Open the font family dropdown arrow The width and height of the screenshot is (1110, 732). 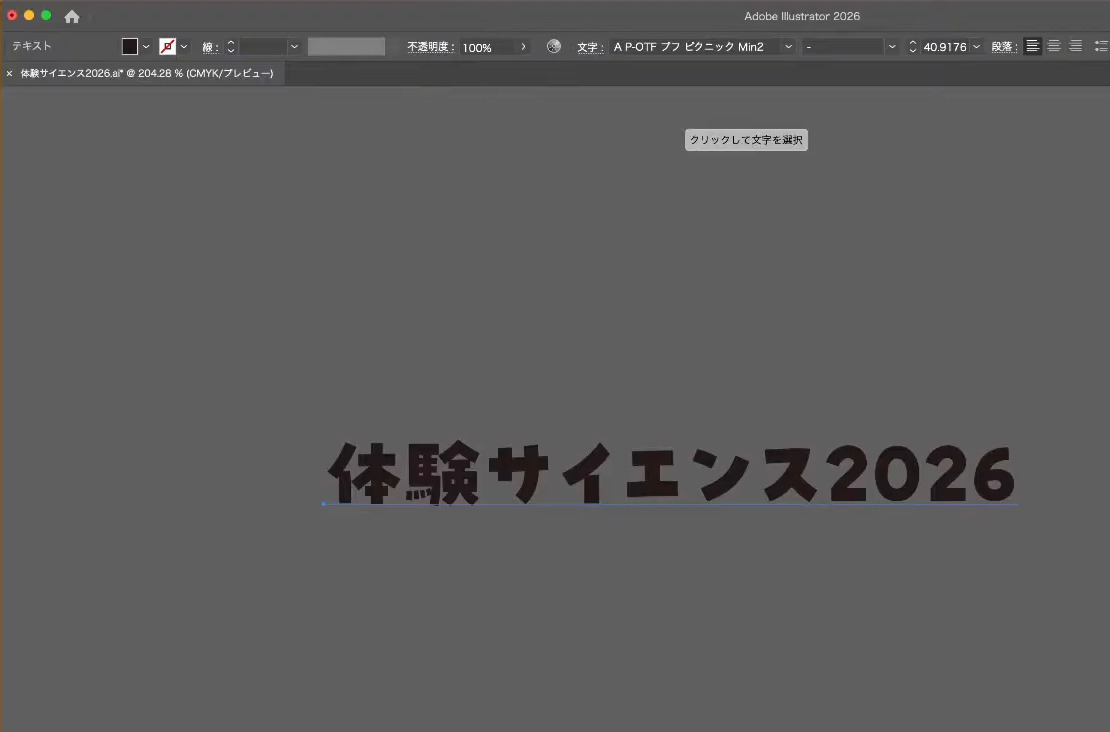(788, 47)
